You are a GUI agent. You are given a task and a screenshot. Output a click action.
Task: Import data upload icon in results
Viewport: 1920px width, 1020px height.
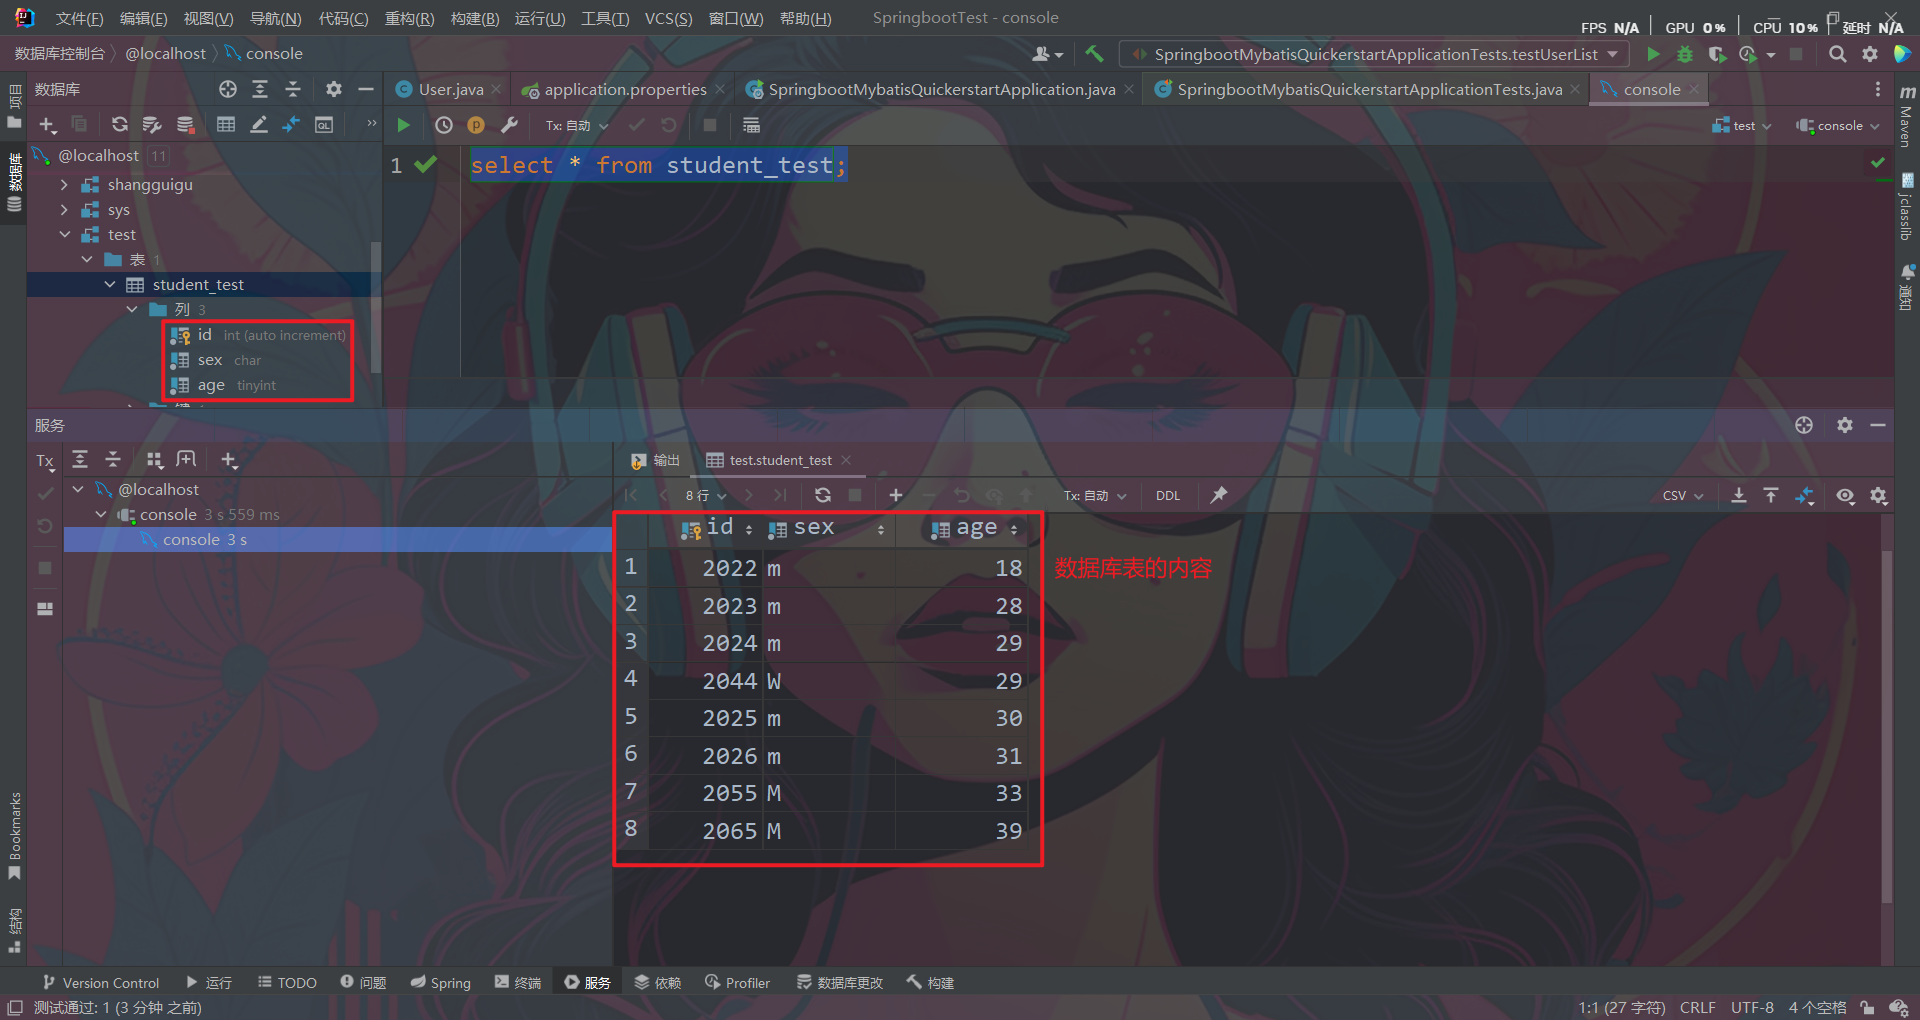(x=1771, y=495)
